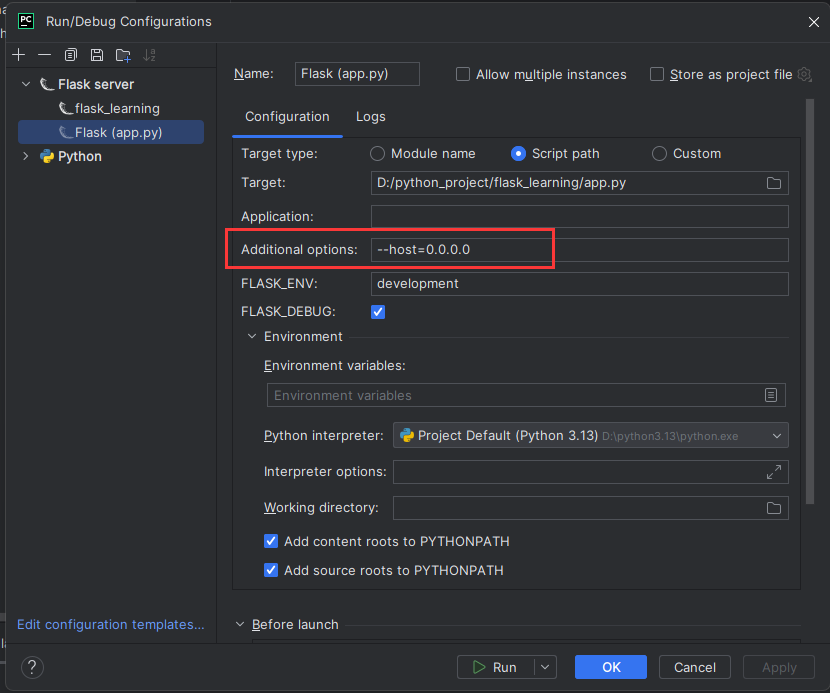This screenshot has width=830, height=693.
Task: Uncheck the FLASK_DEBUG checkbox
Action: (378, 312)
